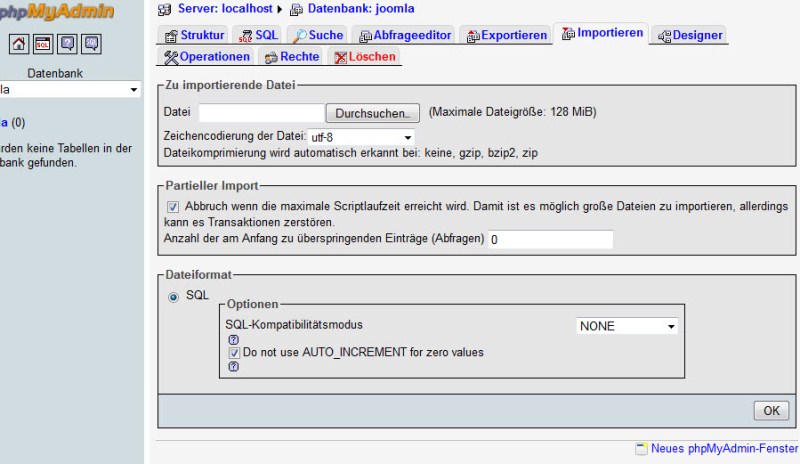Select the SQL format radio button
The width and height of the screenshot is (800, 464).
tap(173, 296)
